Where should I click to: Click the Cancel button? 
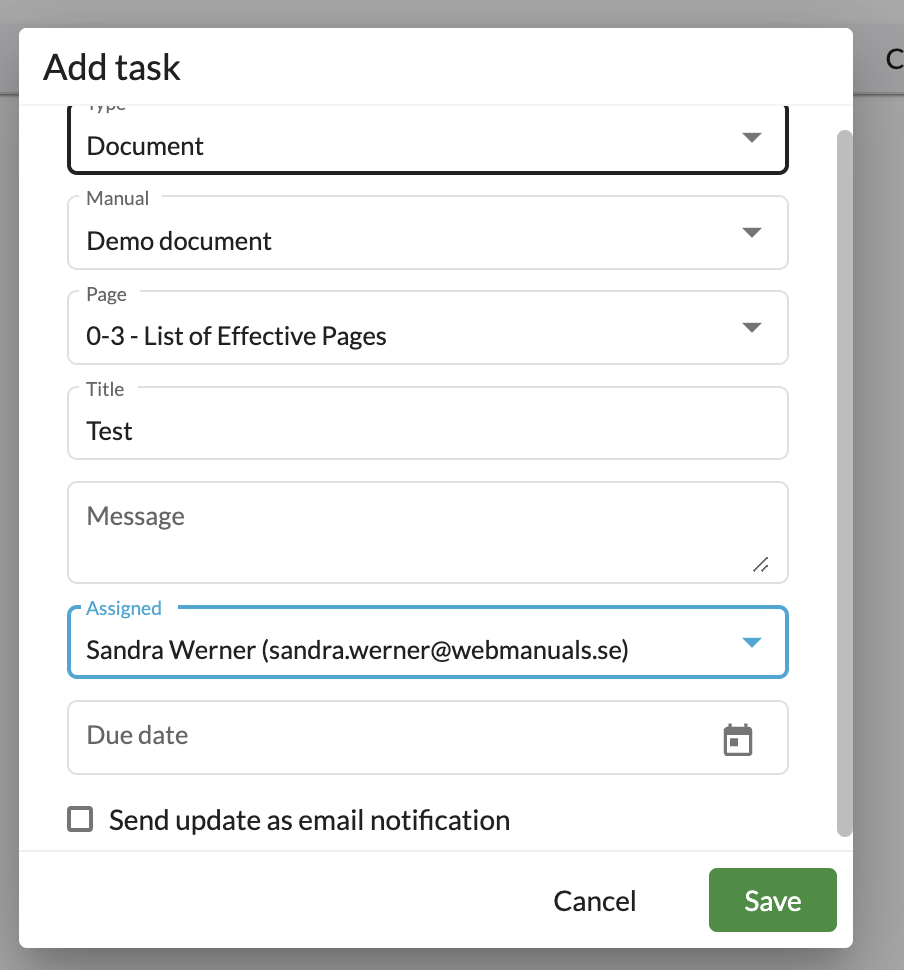coord(594,900)
